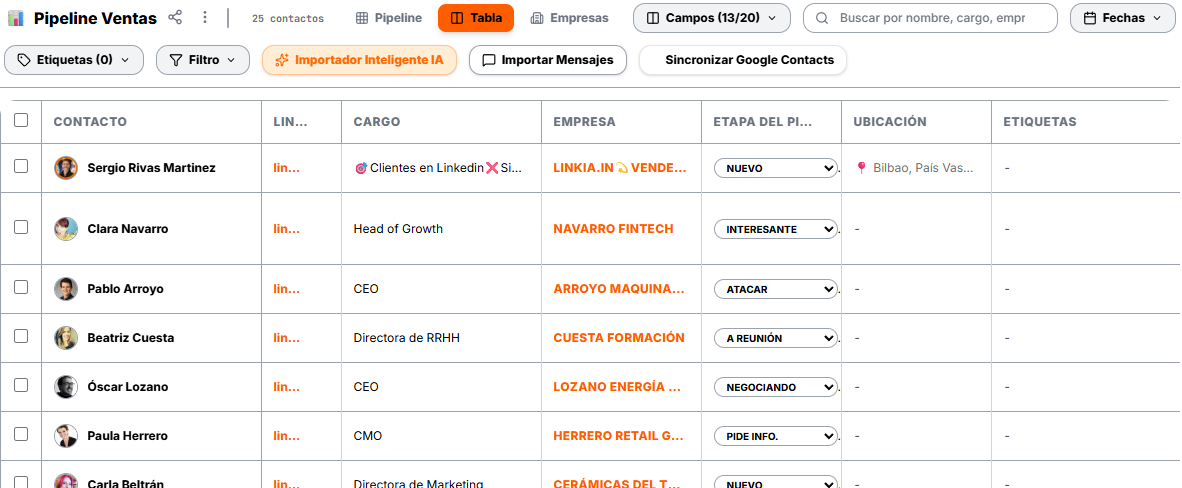Open Sergio Rivas Martinez avatar
1182x488 pixels.
click(x=66, y=167)
